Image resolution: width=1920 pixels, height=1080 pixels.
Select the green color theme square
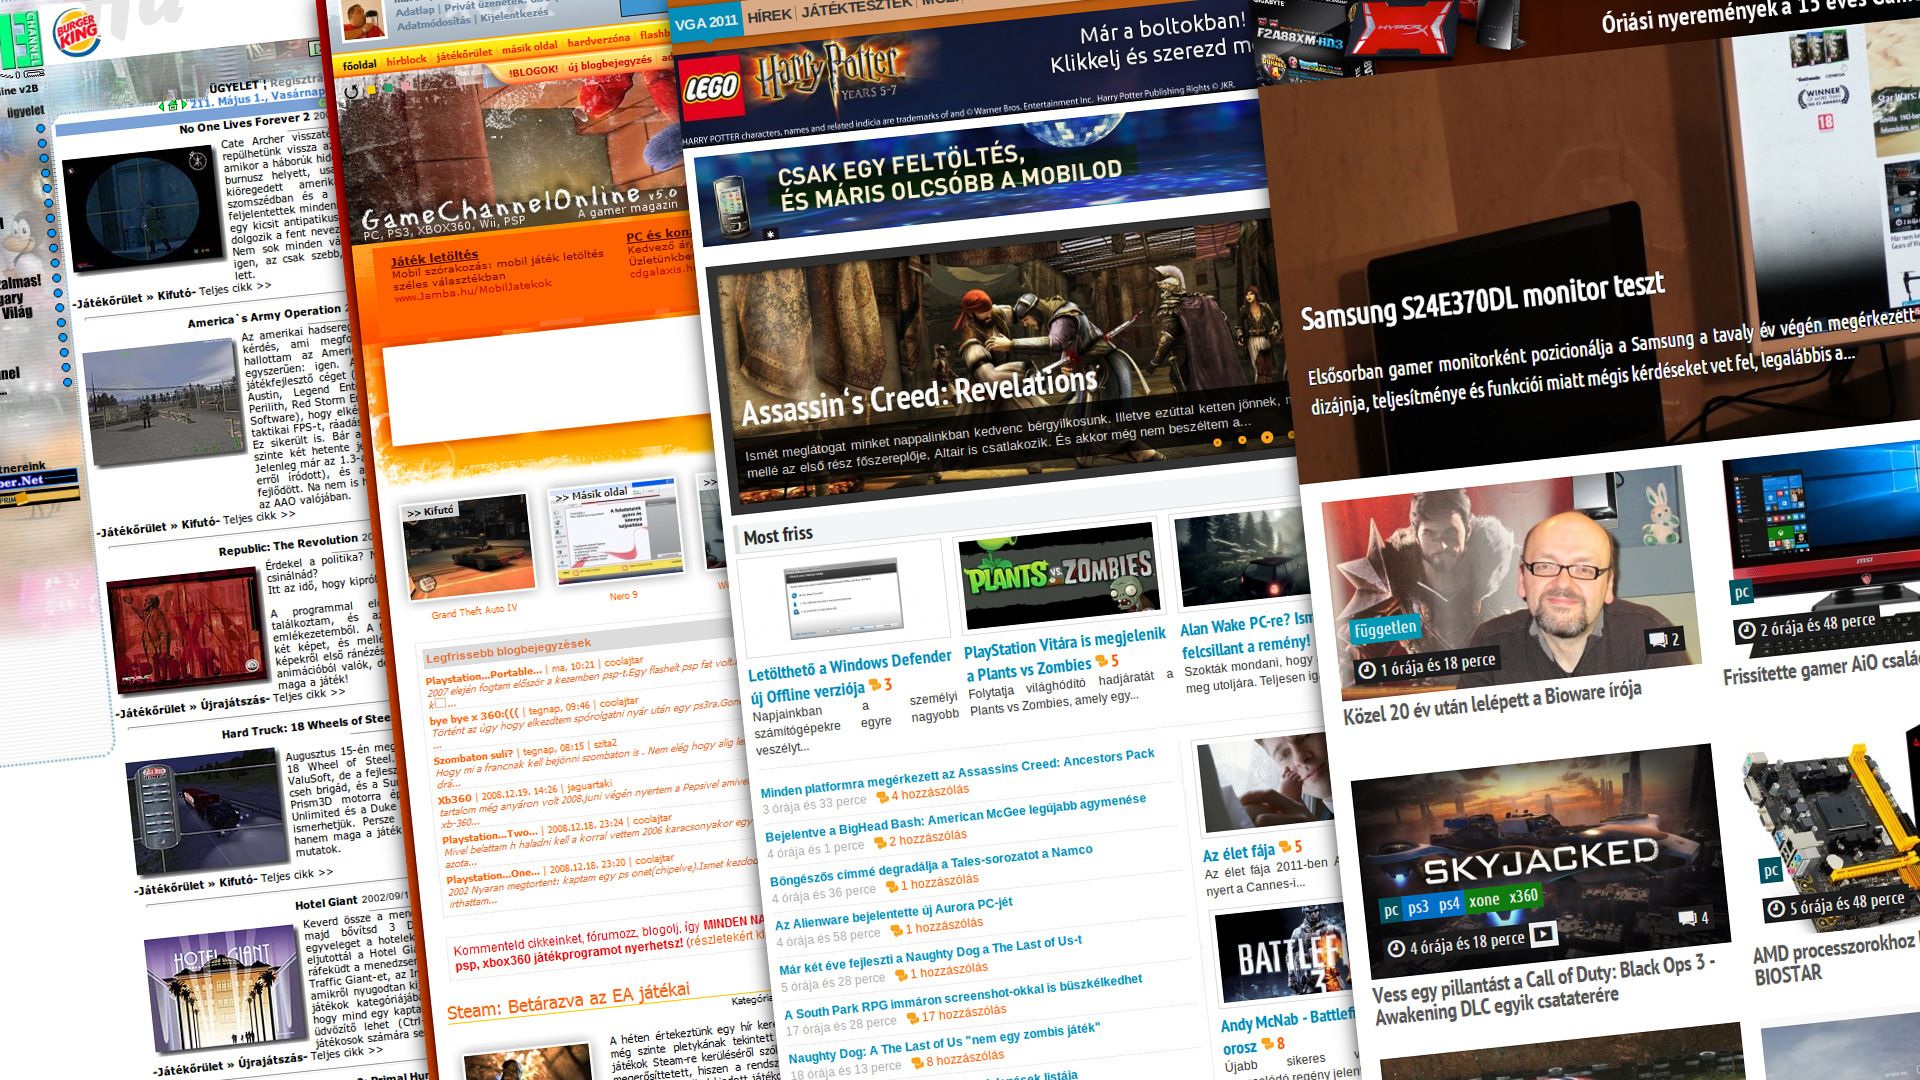point(389,88)
